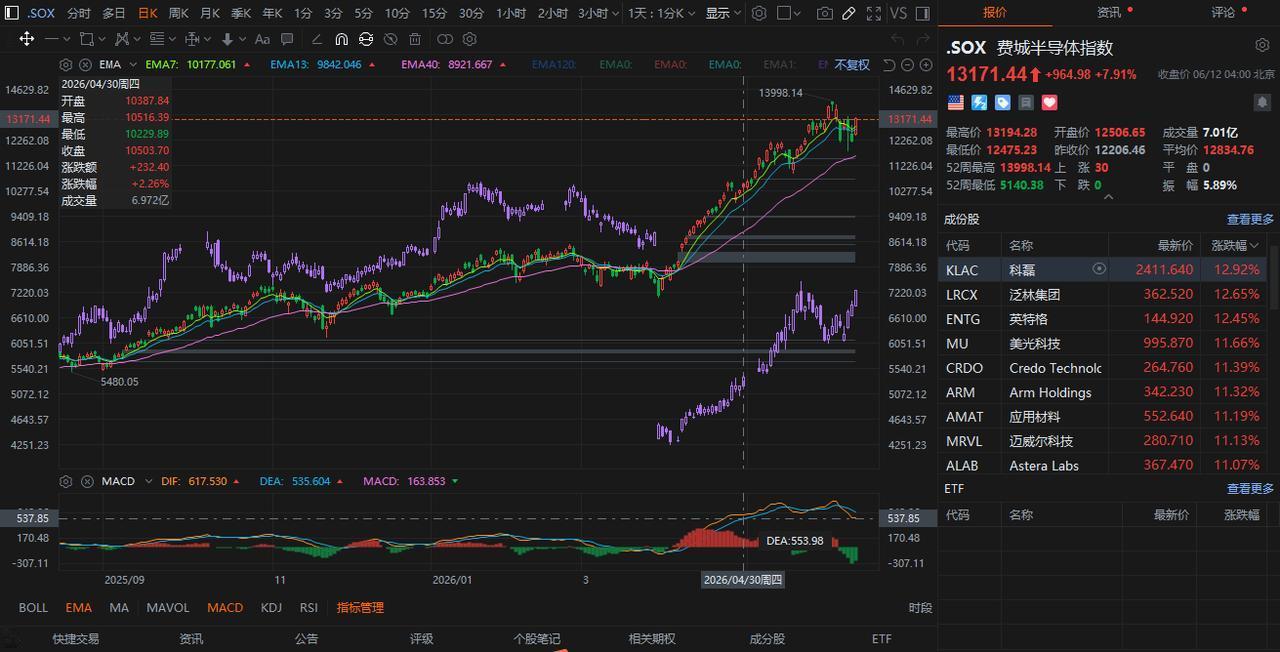The height and width of the screenshot is (652, 1280).
Task: Select the 分时 intraday view
Action: [x=78, y=13]
